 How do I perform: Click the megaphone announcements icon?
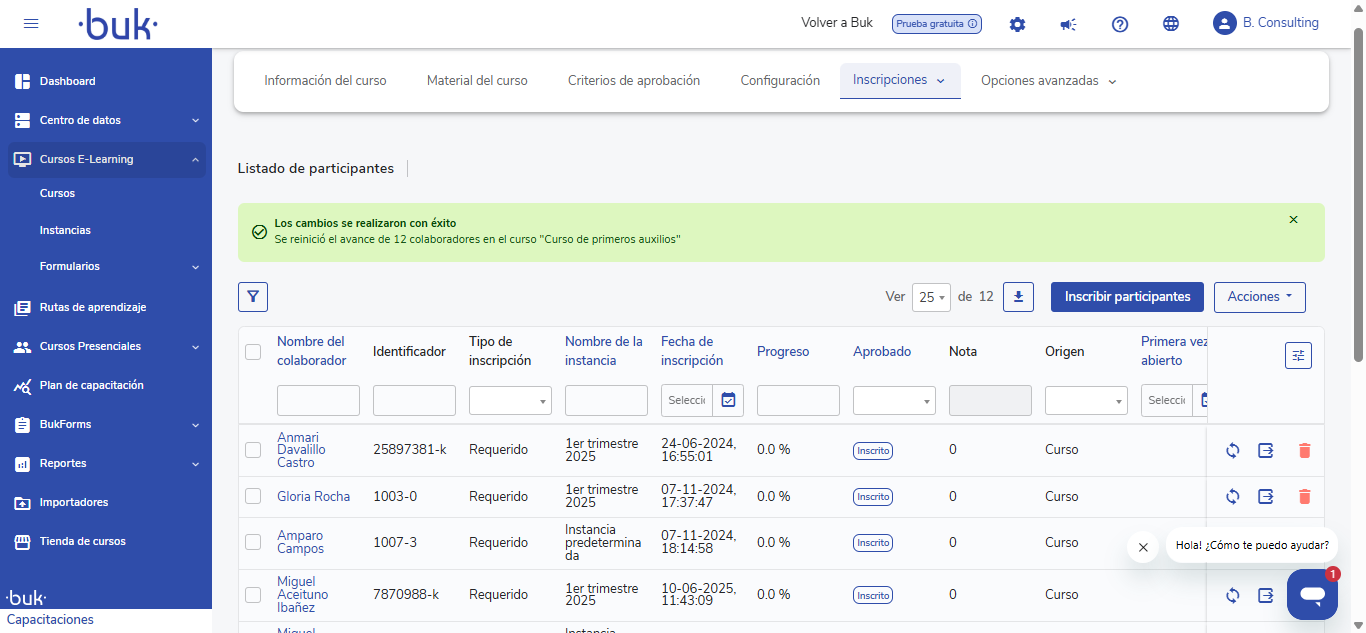point(1068,24)
